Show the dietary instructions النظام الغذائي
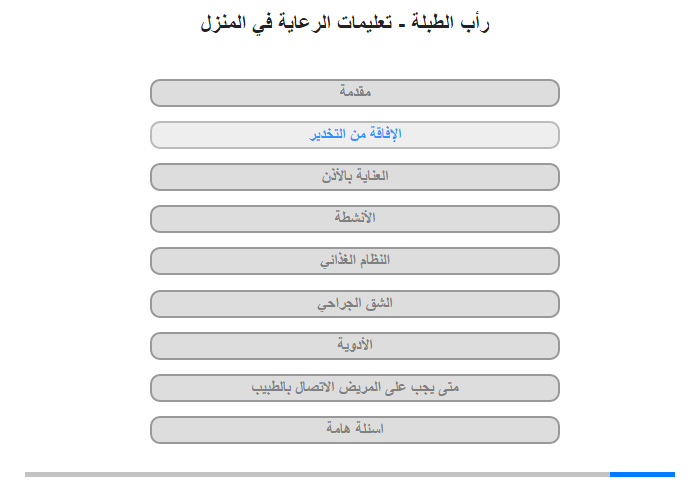Screen dimensions: 700x480 coord(355,261)
